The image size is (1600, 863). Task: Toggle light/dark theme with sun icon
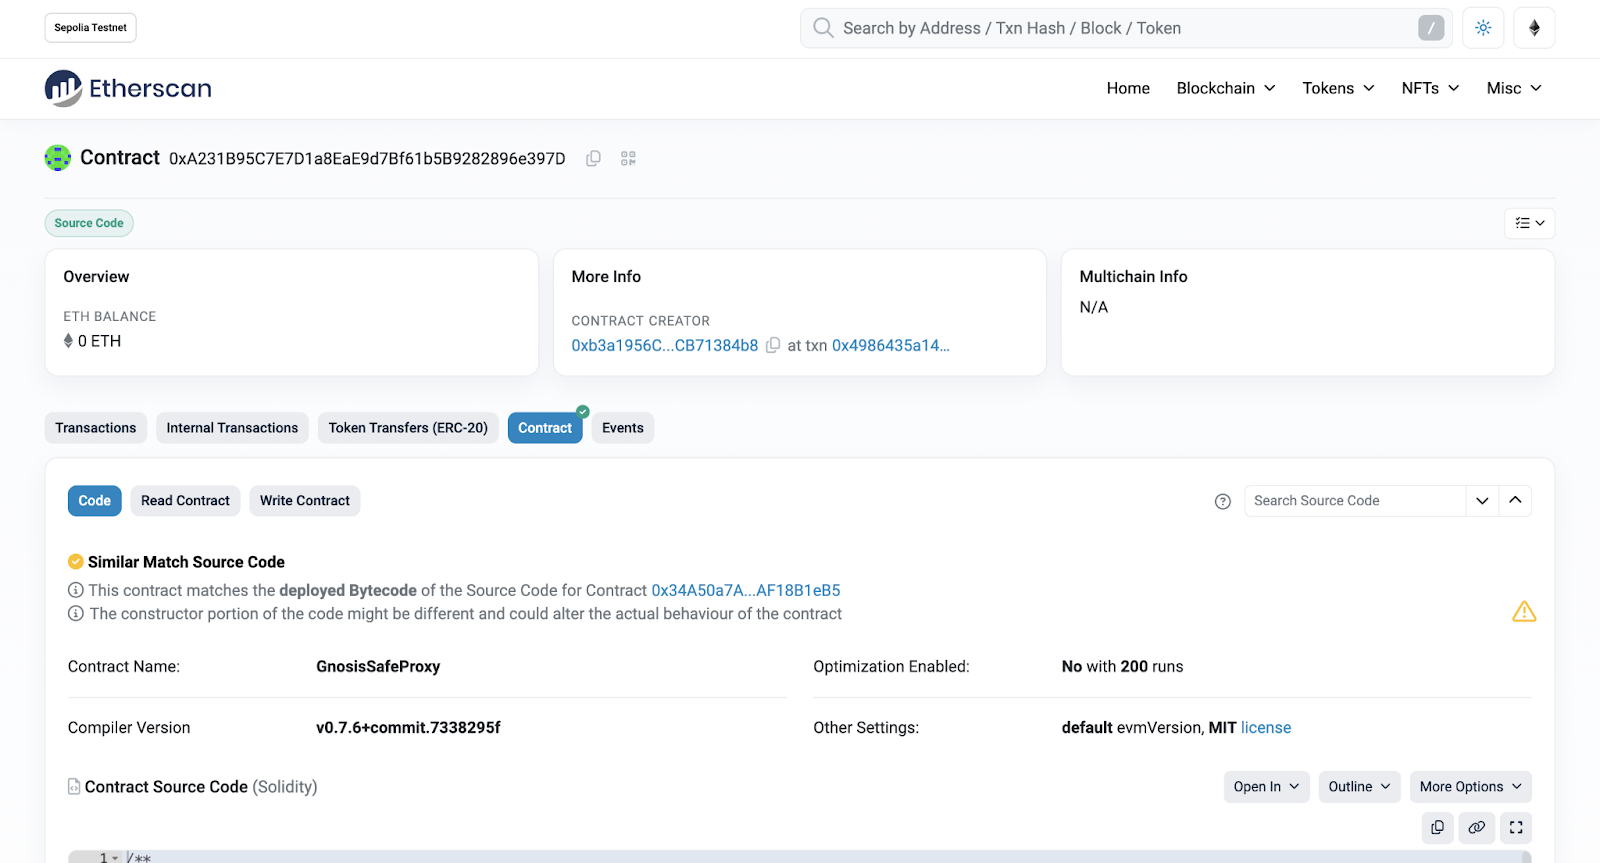point(1483,28)
